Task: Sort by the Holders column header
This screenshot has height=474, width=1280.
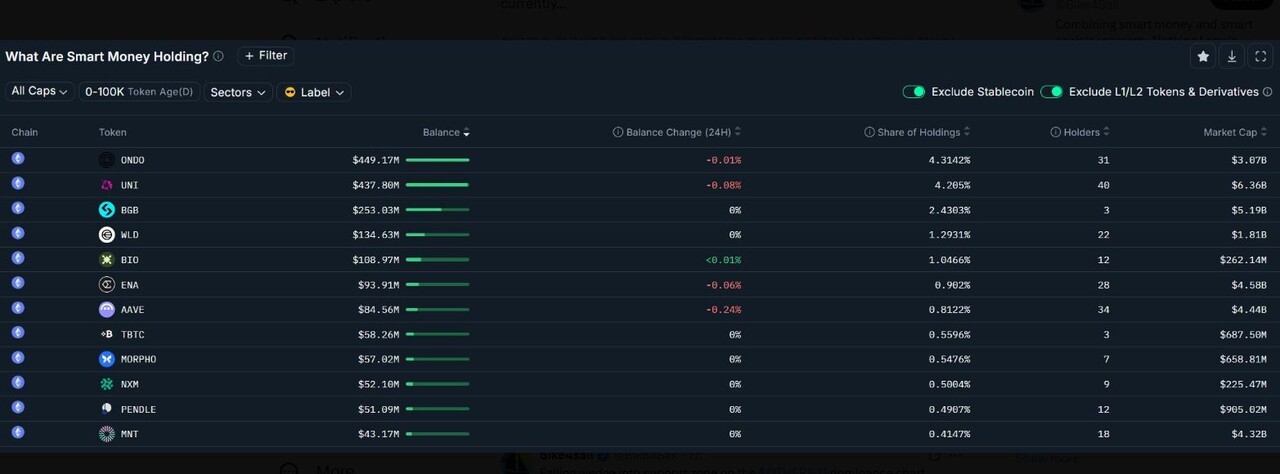Action: click(x=1080, y=132)
